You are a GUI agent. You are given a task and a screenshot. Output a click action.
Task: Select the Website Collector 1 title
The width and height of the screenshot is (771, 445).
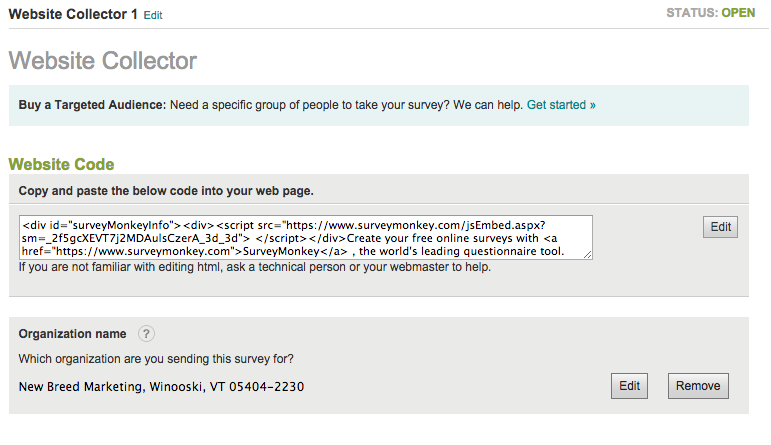pos(73,14)
